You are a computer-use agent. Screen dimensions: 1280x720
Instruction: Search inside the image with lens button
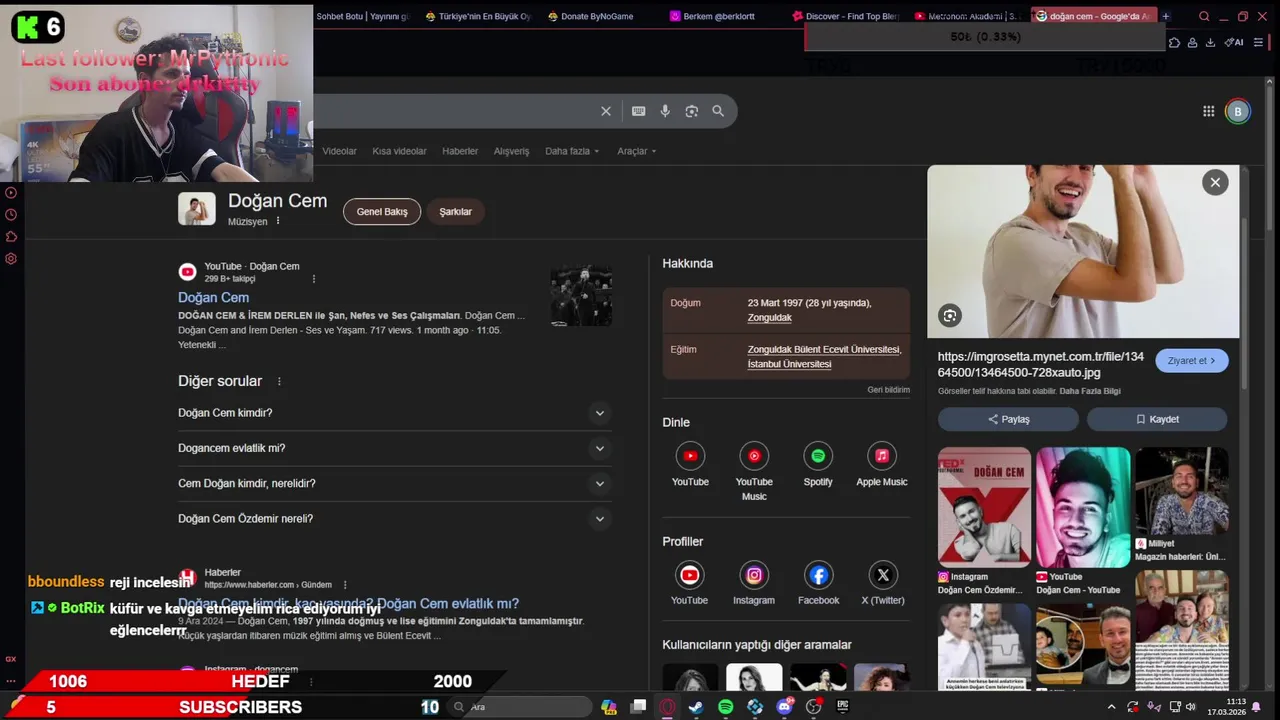tap(950, 316)
